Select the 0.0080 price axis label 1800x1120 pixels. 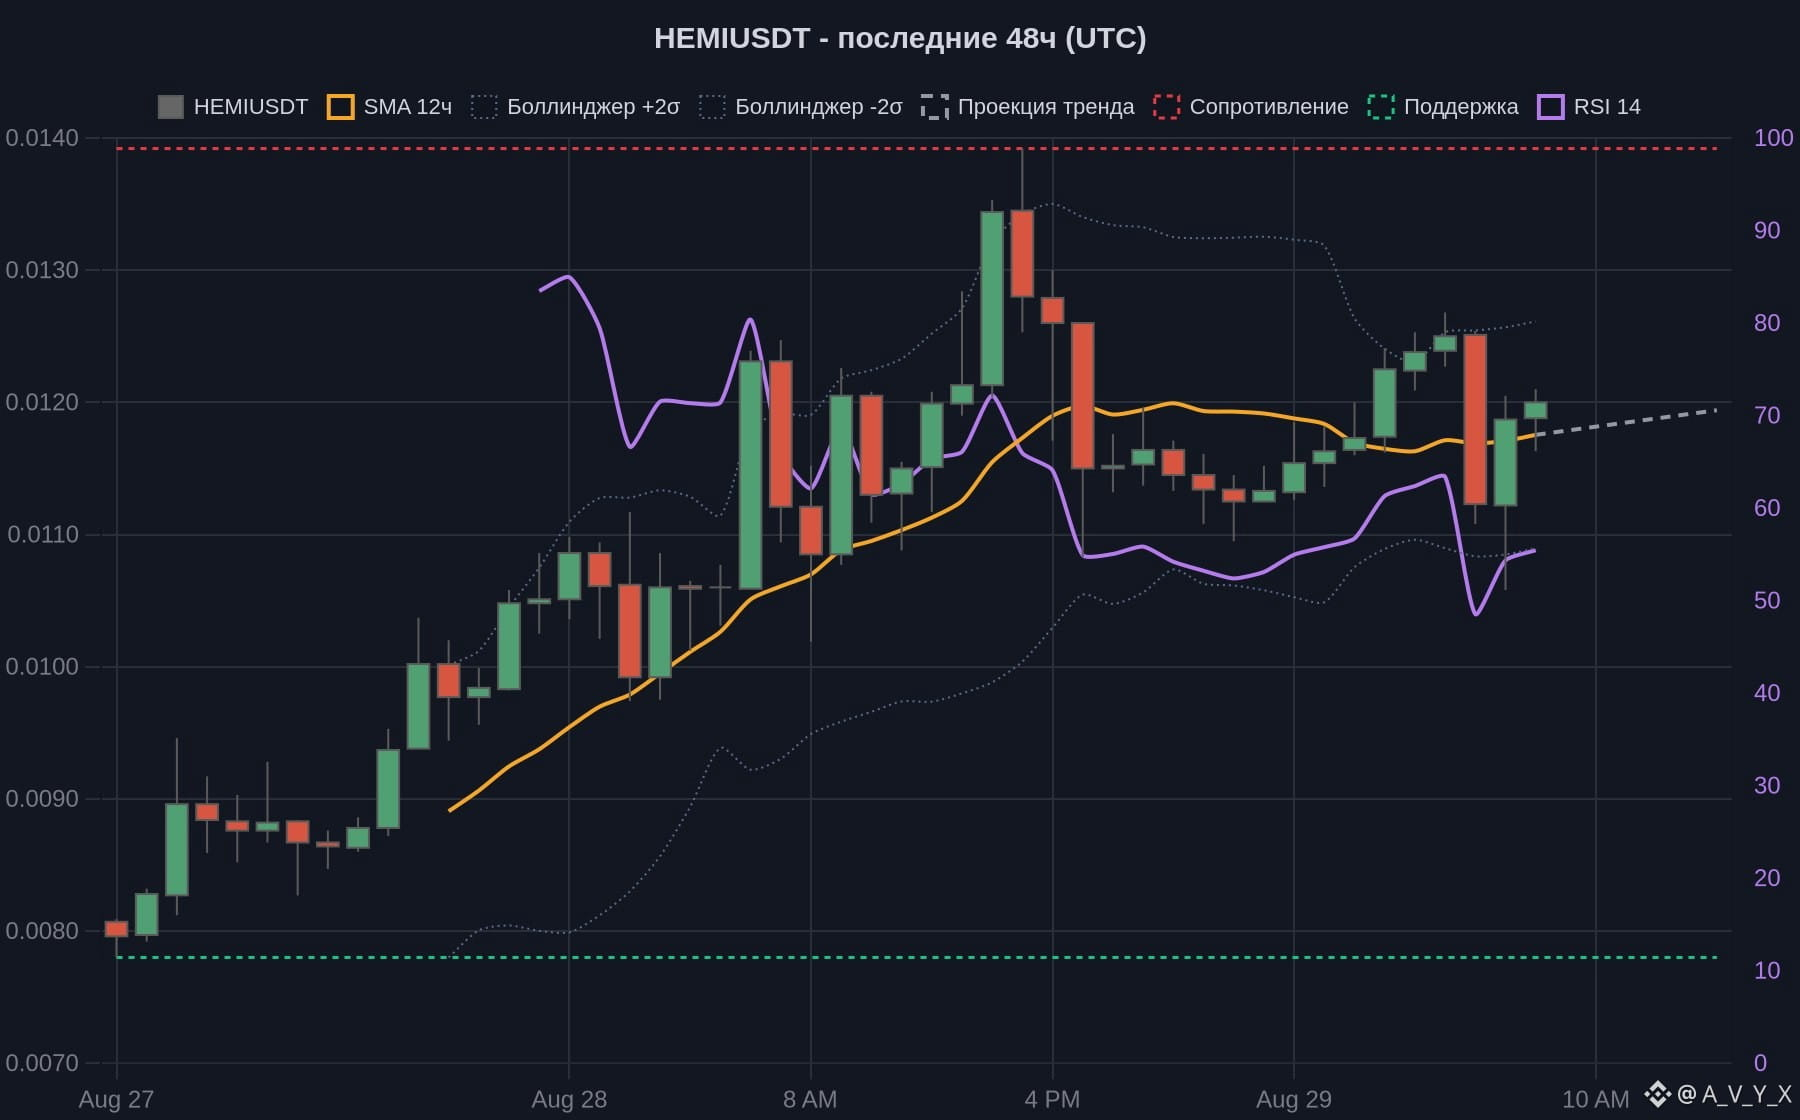[x=42, y=931]
